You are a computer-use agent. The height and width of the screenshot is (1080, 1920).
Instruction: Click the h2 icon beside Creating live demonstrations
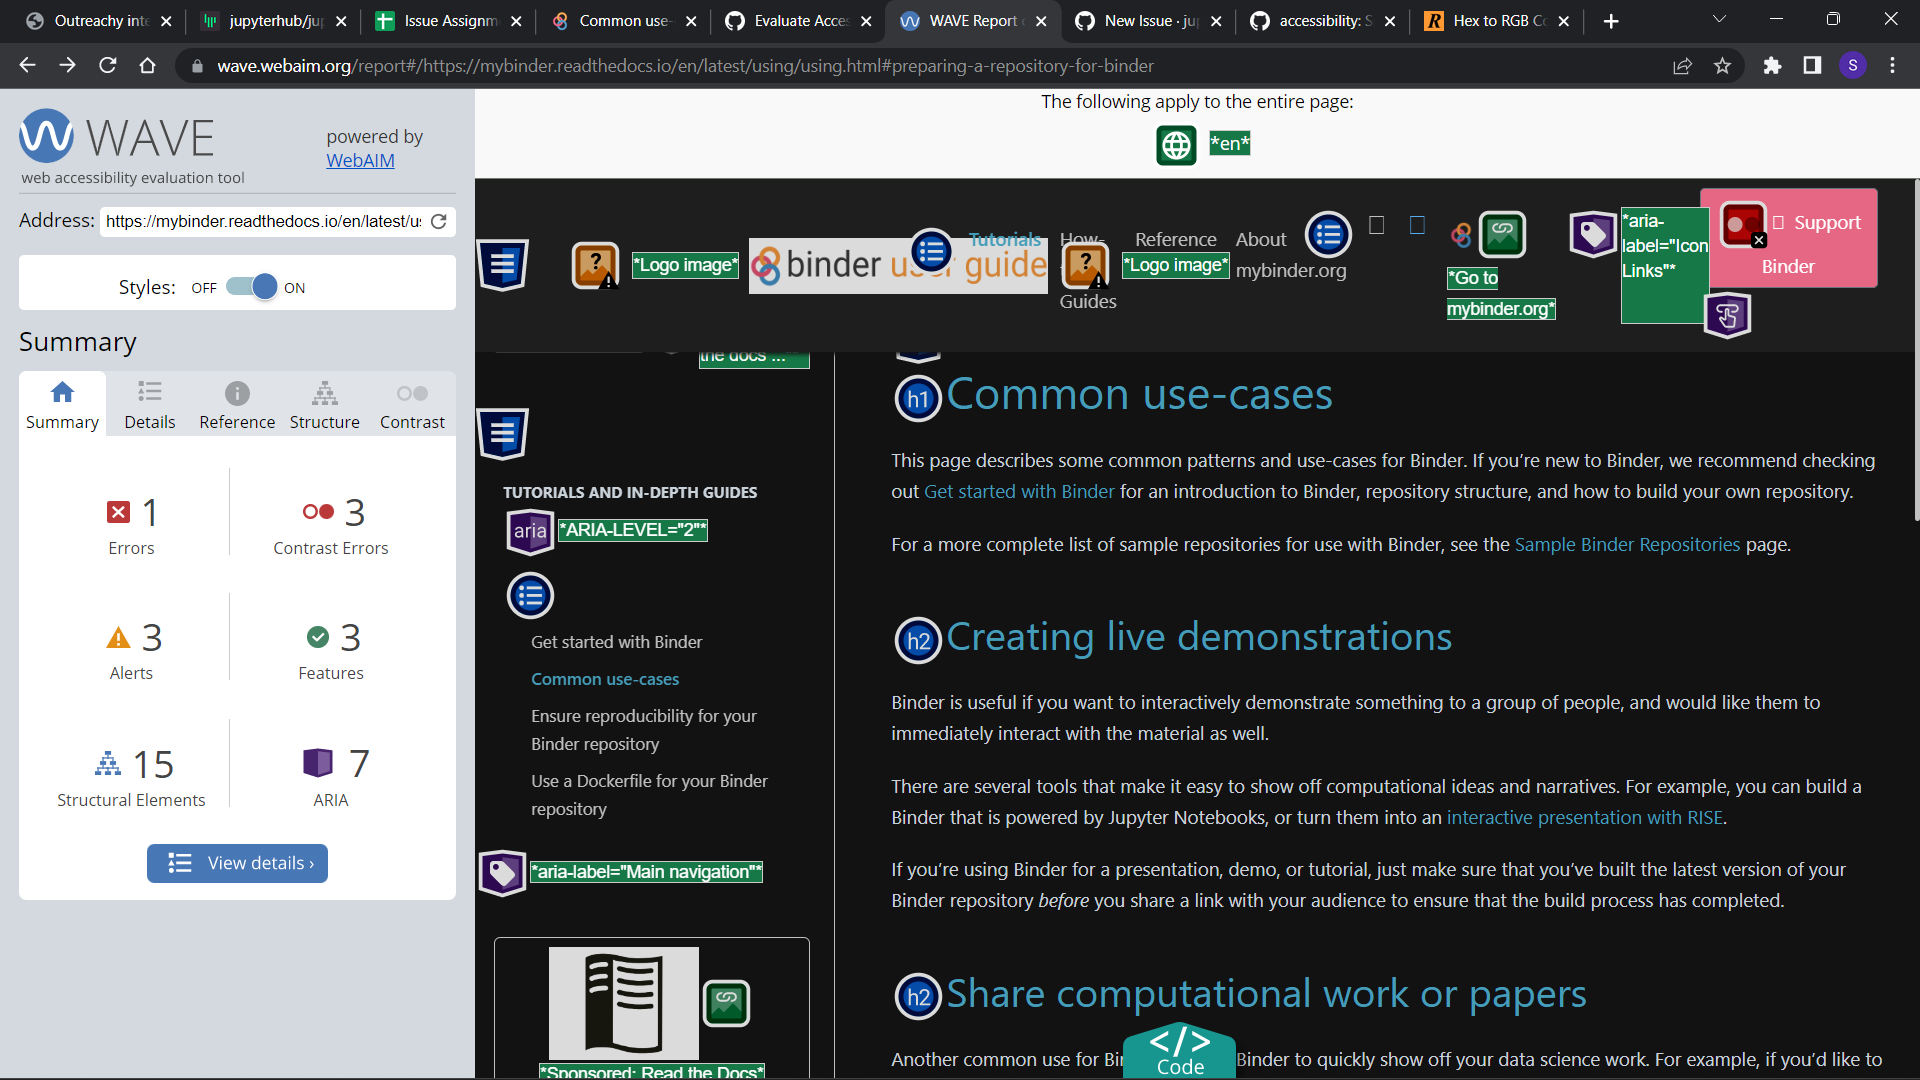click(x=918, y=641)
